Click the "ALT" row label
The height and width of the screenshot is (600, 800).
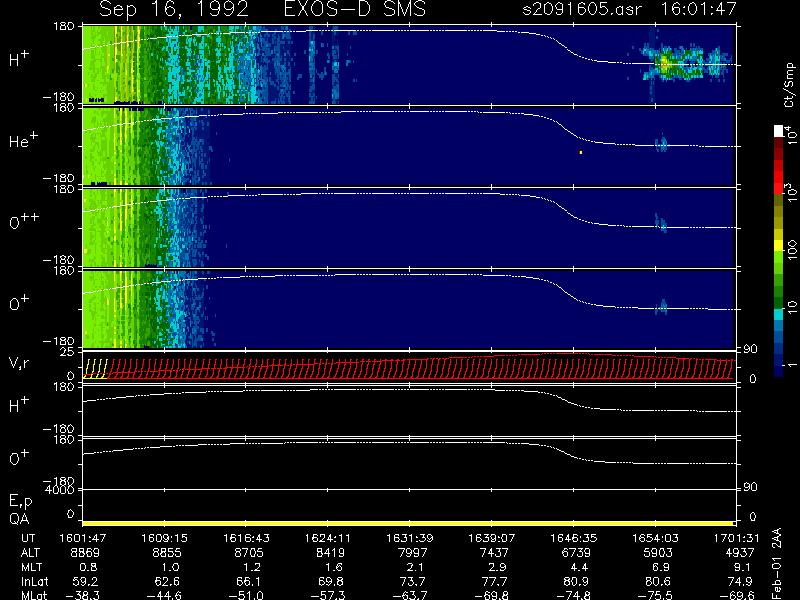pyautogui.click(x=30, y=553)
